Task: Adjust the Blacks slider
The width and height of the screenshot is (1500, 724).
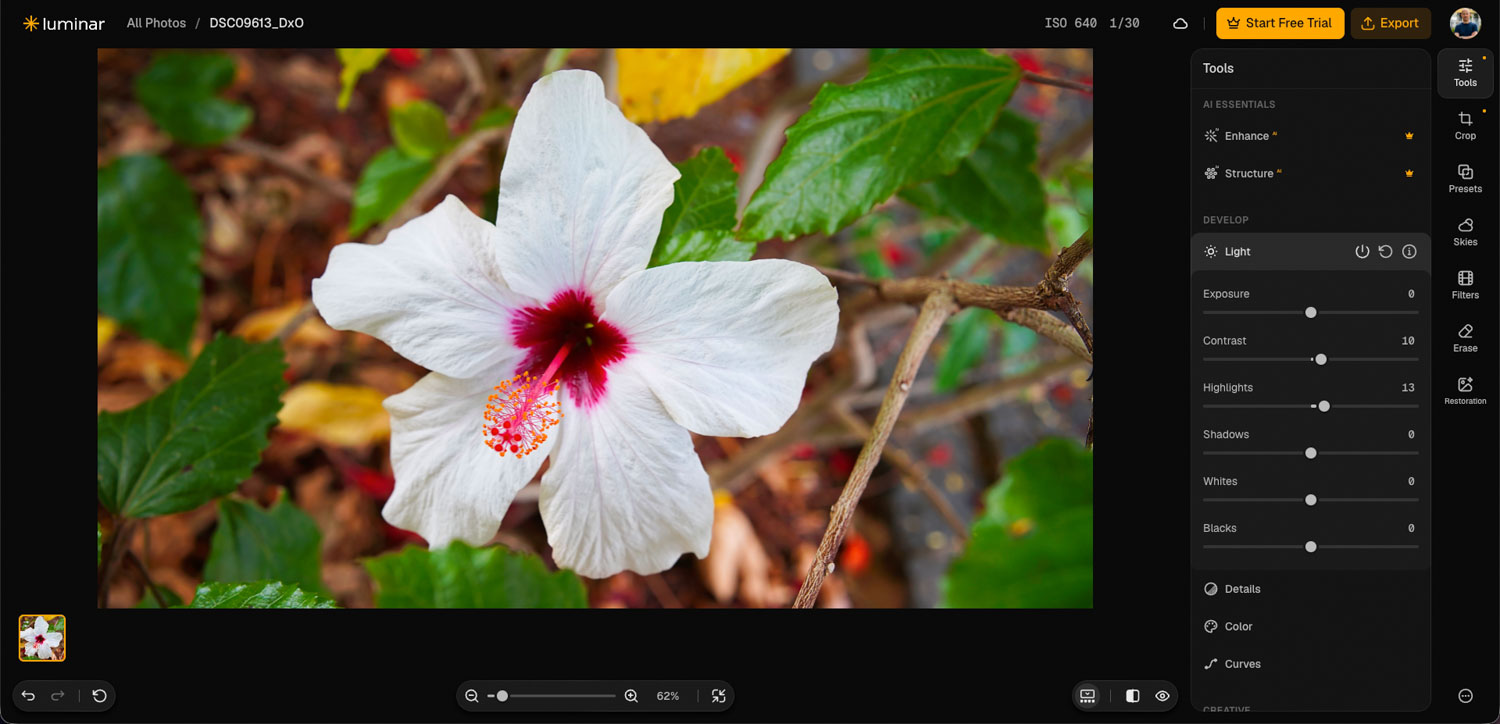Action: point(1310,547)
